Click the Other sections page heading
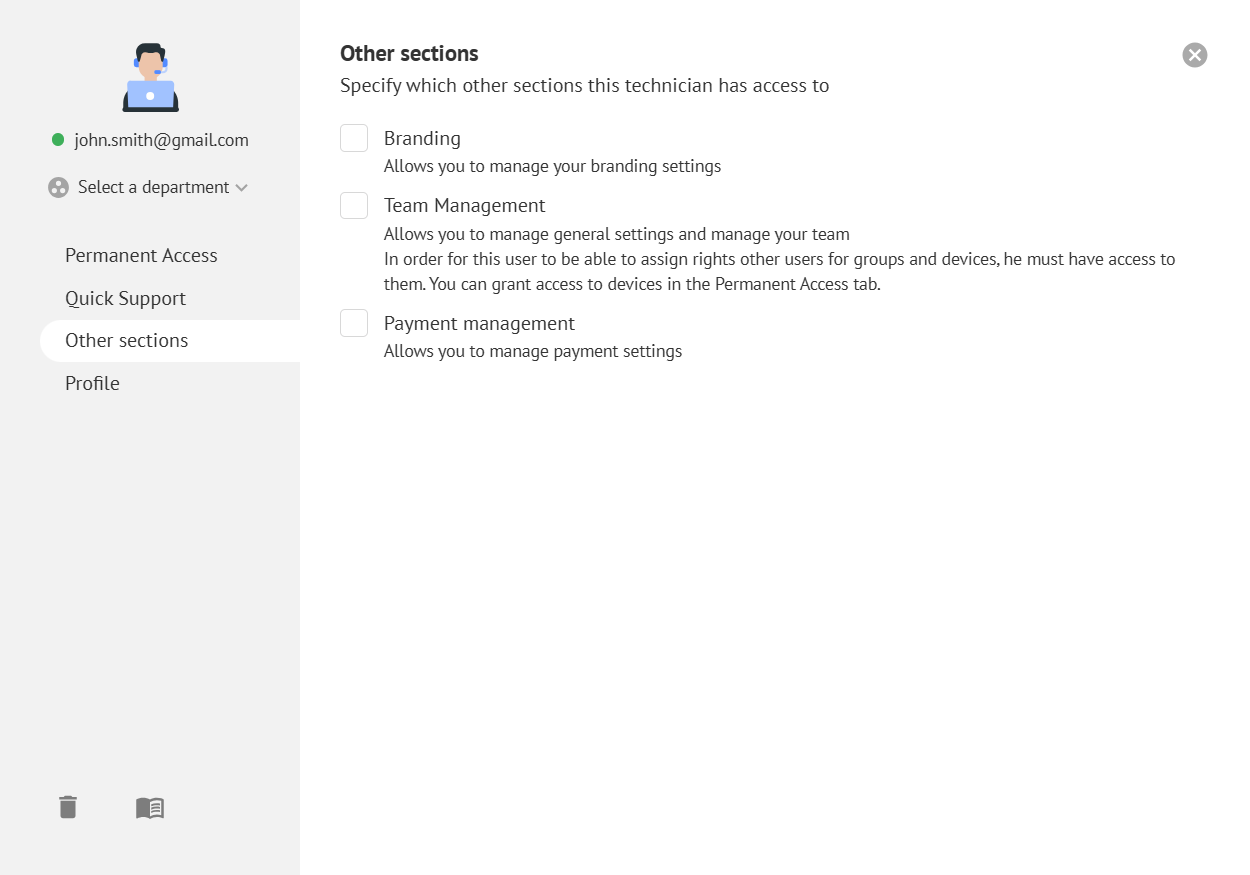The image size is (1250, 875). click(409, 54)
